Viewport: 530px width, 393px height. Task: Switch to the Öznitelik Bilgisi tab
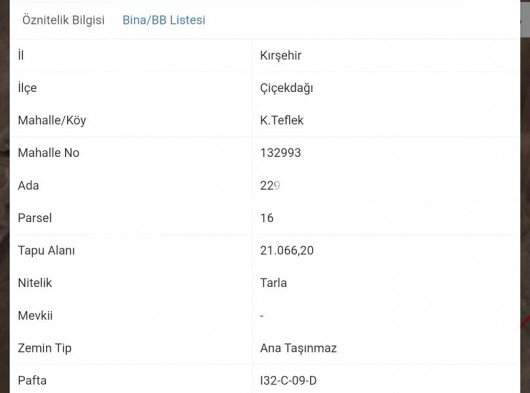(64, 20)
